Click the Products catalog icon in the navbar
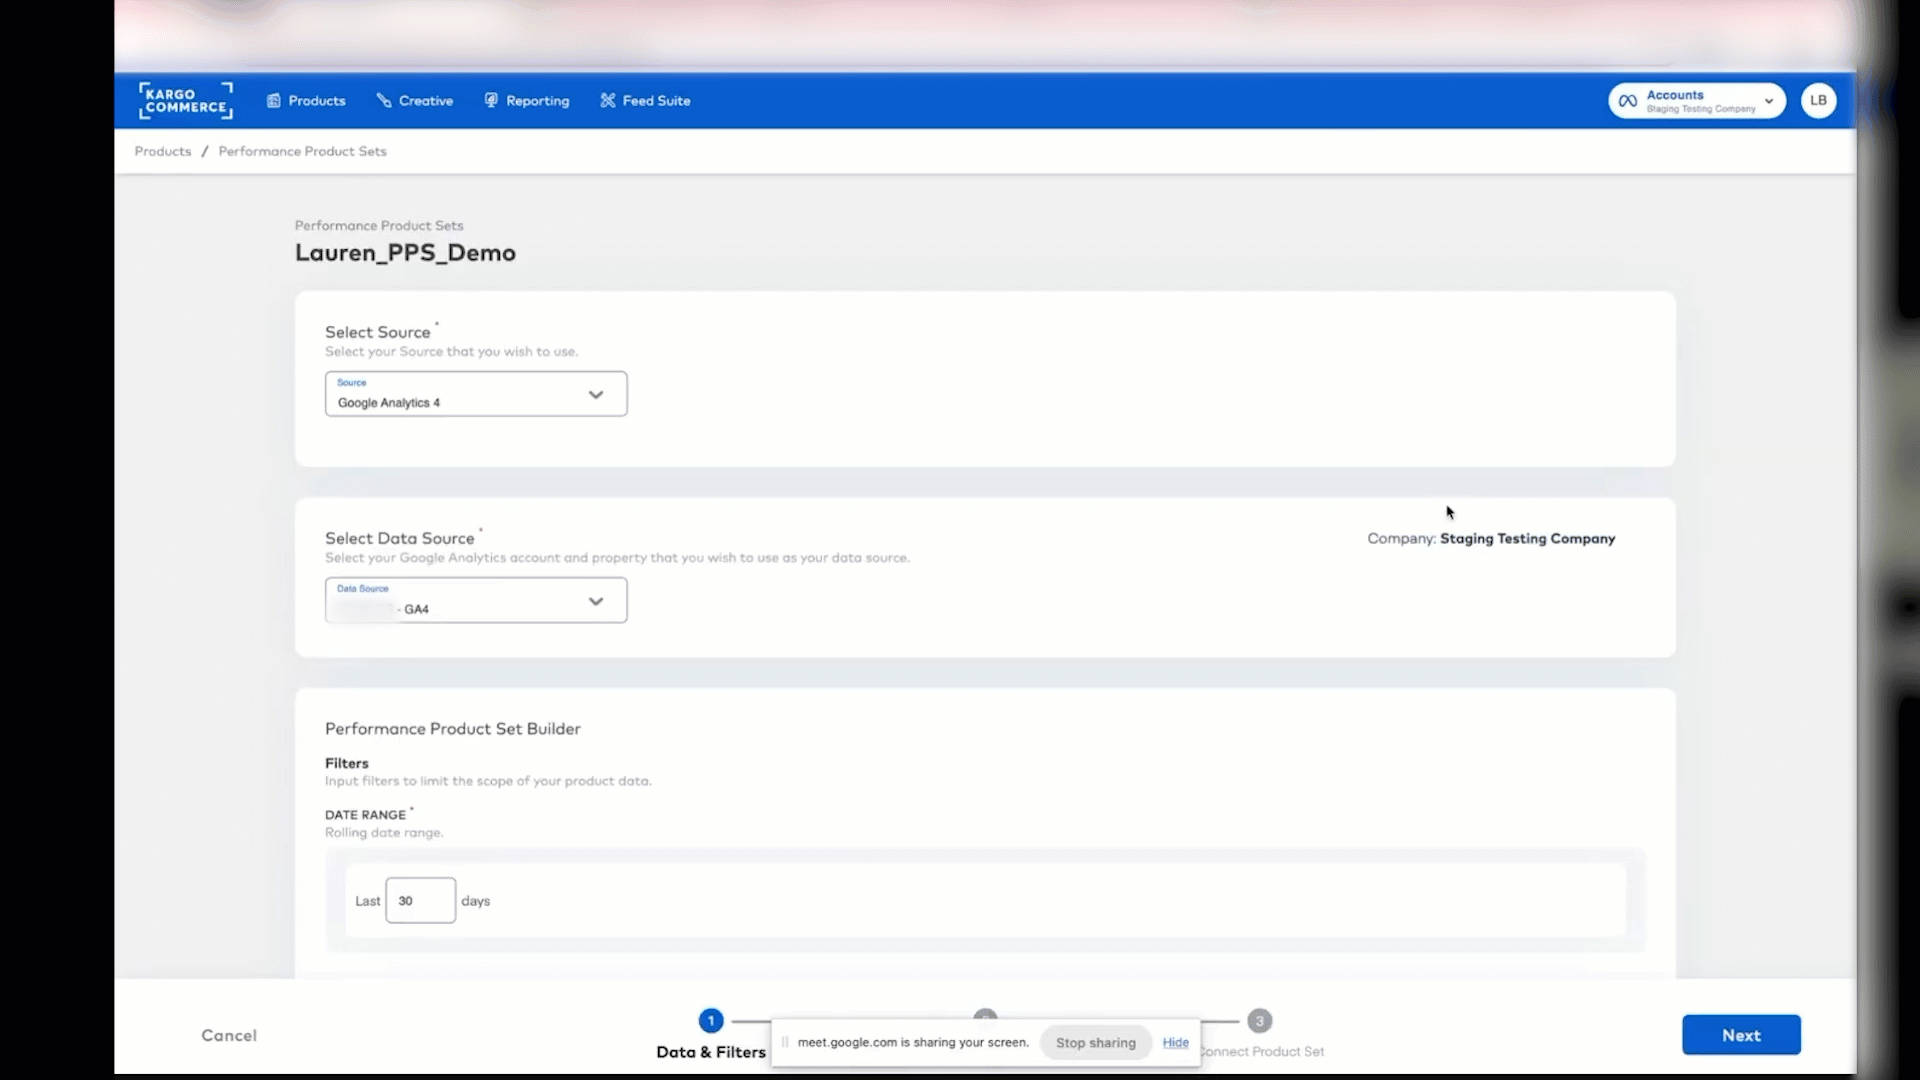Viewport: 1920px width, 1080px height. (274, 100)
